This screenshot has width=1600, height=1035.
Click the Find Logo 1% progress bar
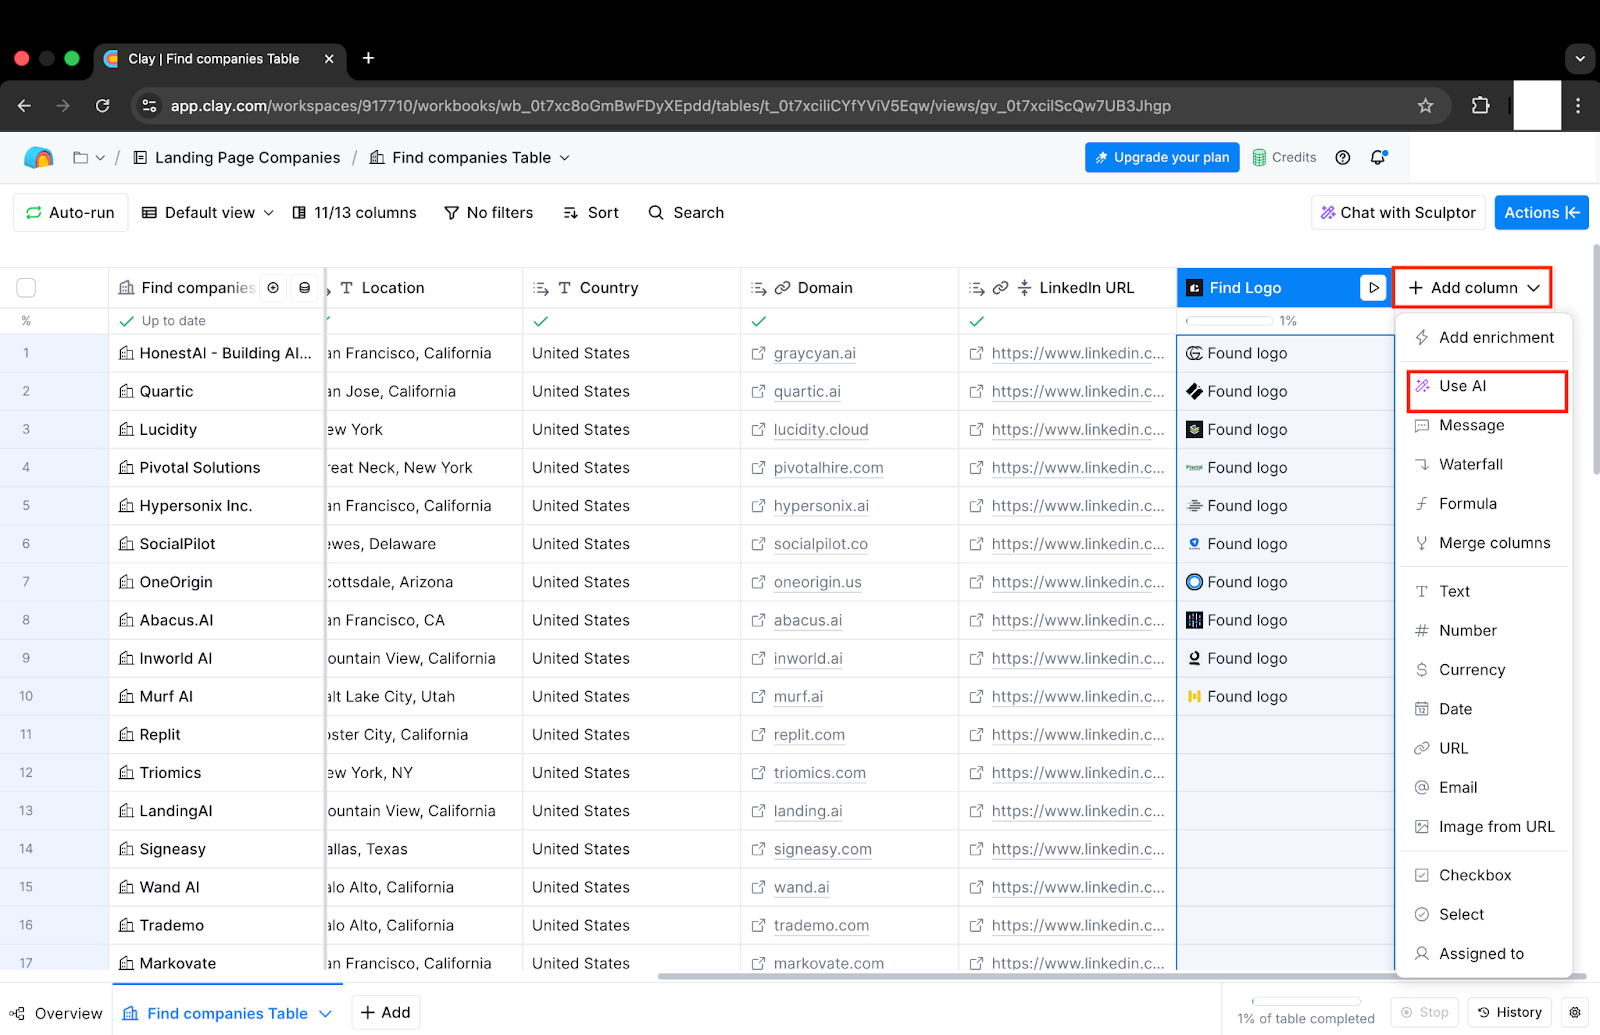1229,321
